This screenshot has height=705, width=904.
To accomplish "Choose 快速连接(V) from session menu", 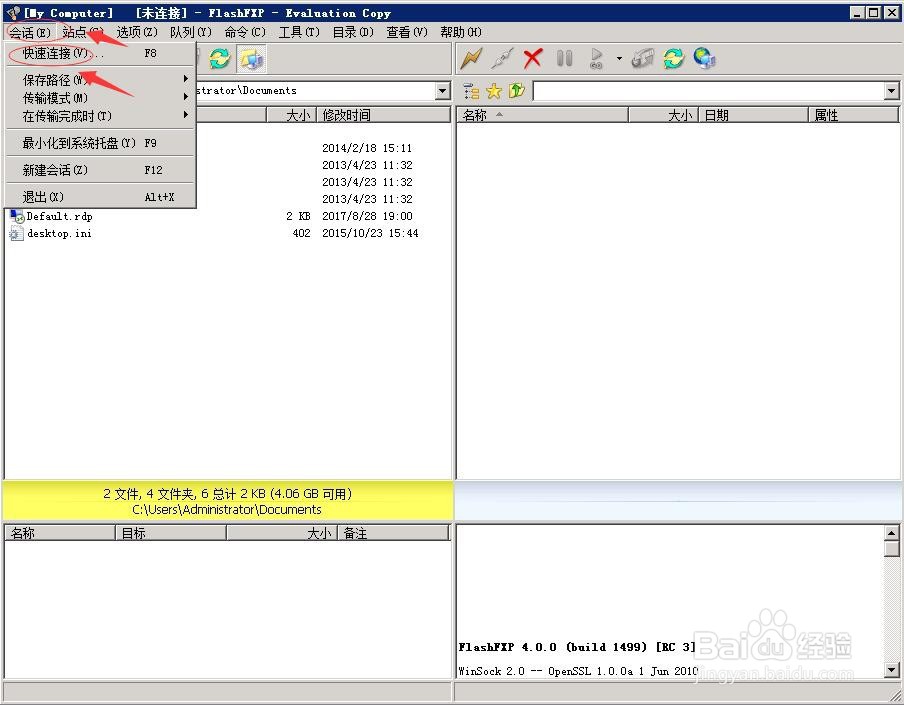I will (100, 54).
